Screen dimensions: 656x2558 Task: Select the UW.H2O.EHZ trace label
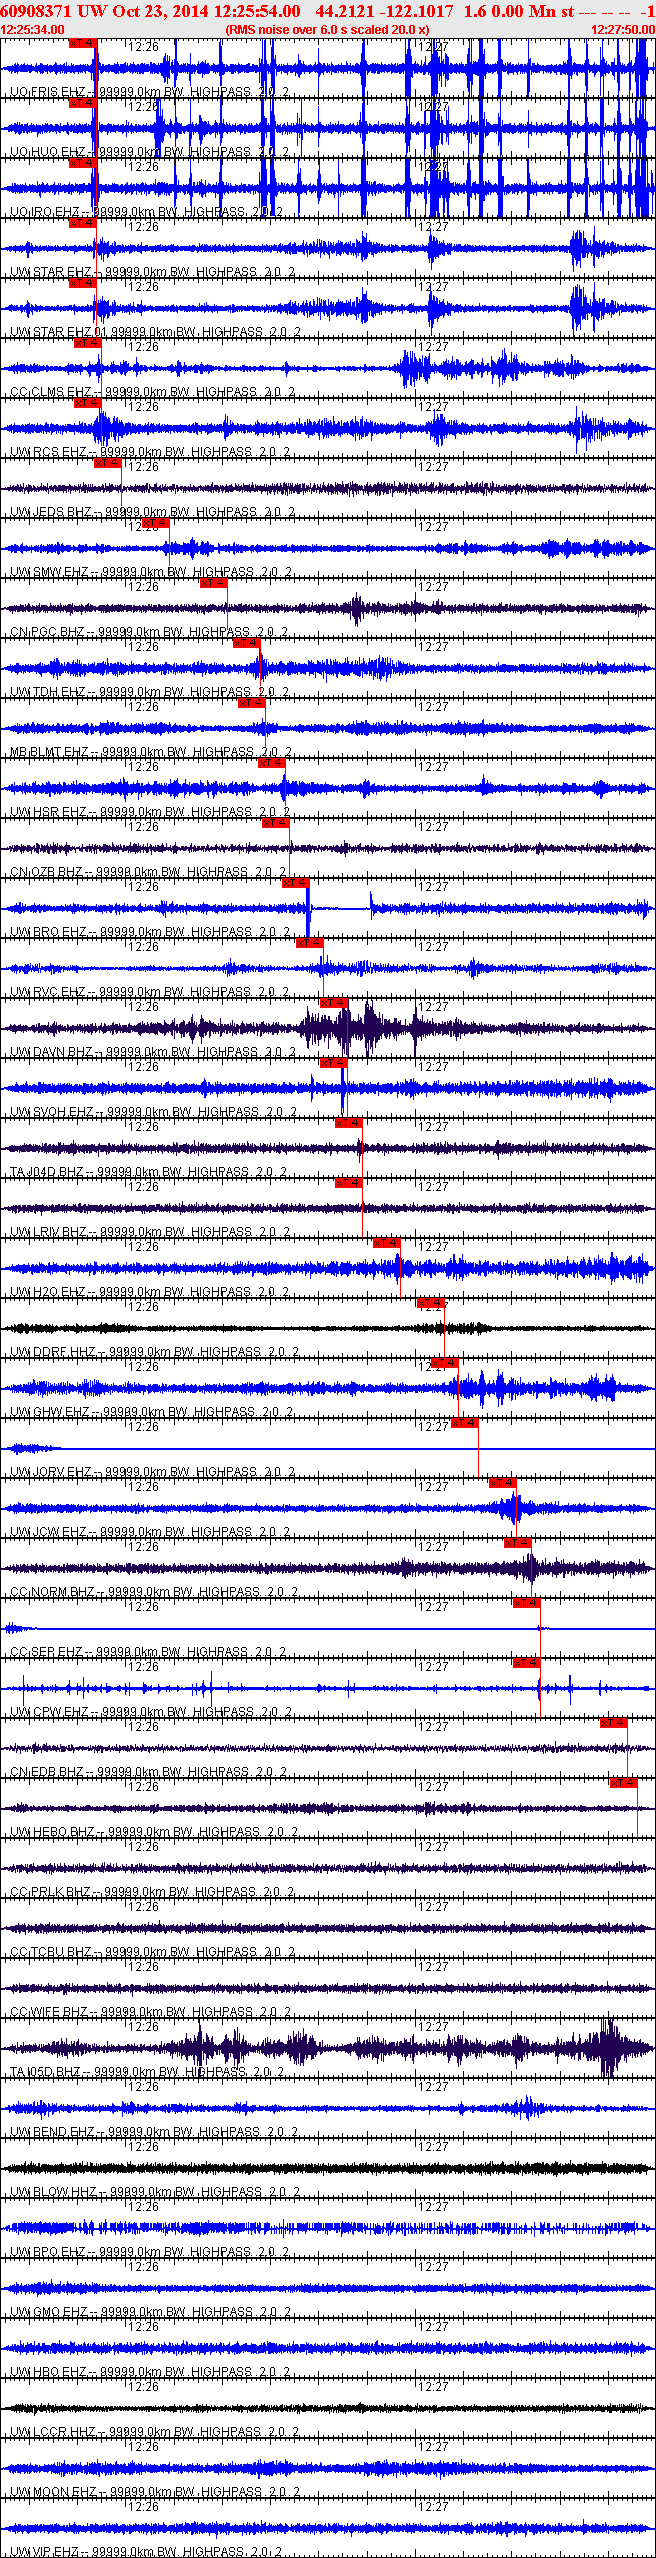pyautogui.click(x=150, y=1292)
